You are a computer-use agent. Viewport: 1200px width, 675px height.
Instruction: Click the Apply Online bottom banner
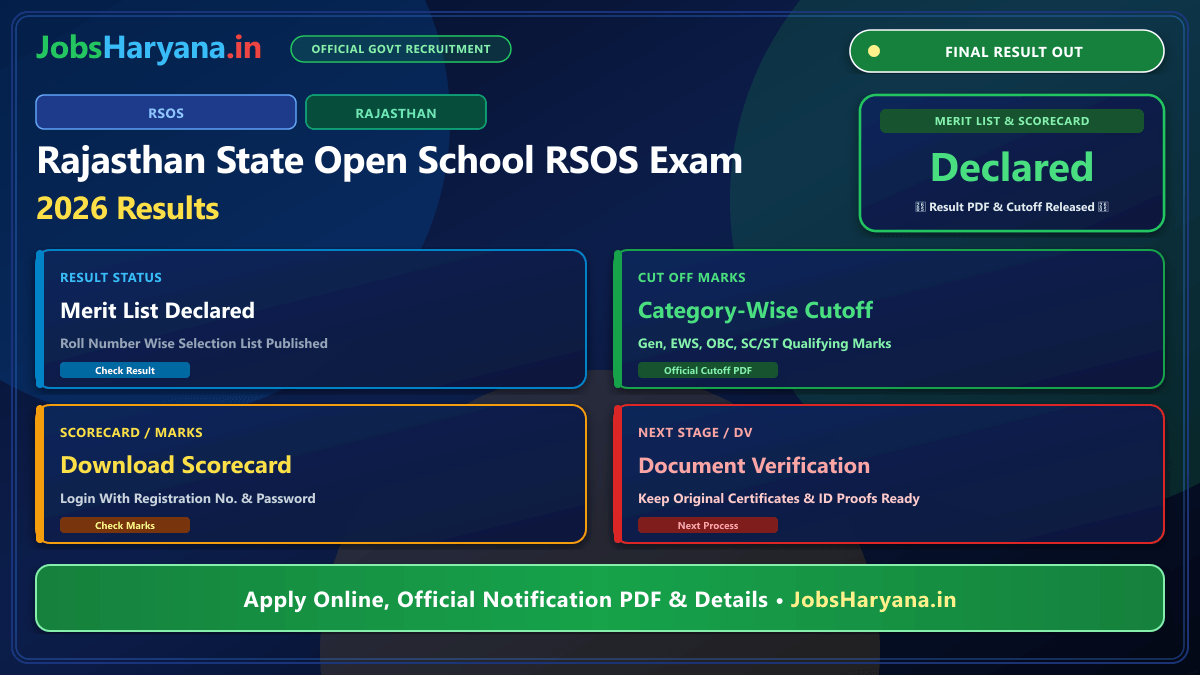click(x=600, y=599)
